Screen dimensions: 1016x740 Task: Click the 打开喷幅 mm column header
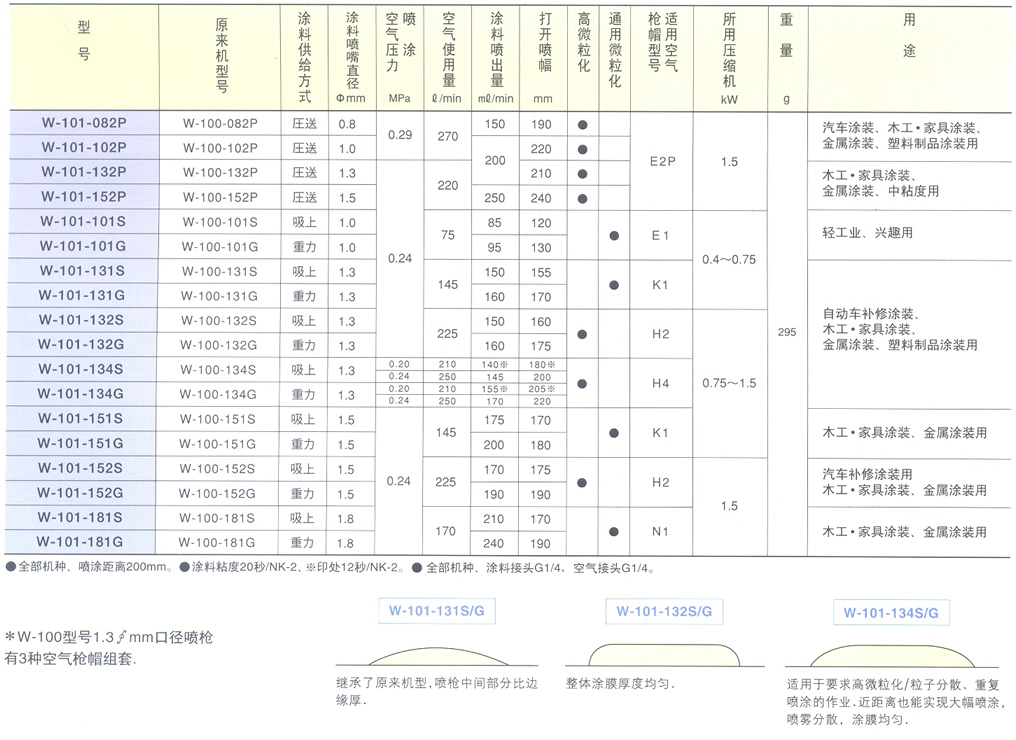(544, 58)
